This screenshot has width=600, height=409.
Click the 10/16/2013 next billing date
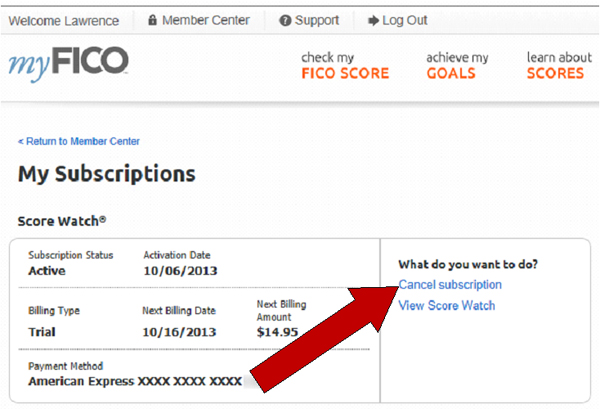180,331
